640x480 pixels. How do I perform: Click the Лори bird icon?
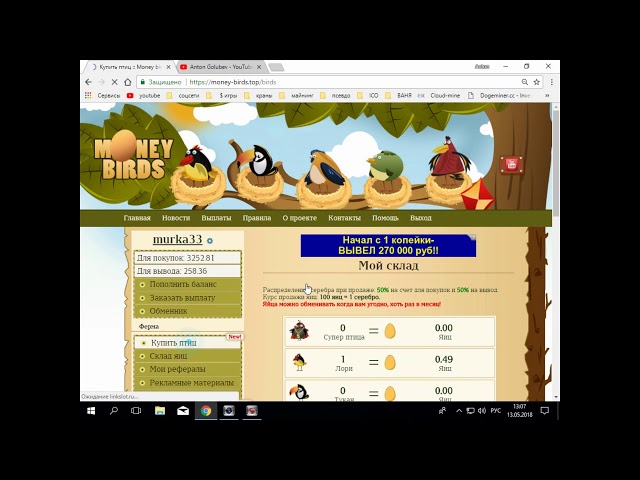click(x=299, y=361)
